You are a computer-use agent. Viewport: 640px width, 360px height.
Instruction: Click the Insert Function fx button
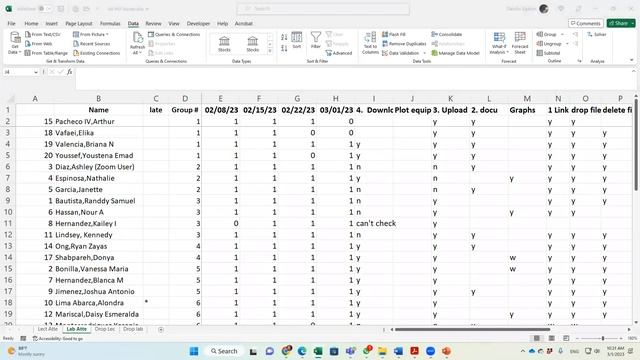[x=70, y=72]
